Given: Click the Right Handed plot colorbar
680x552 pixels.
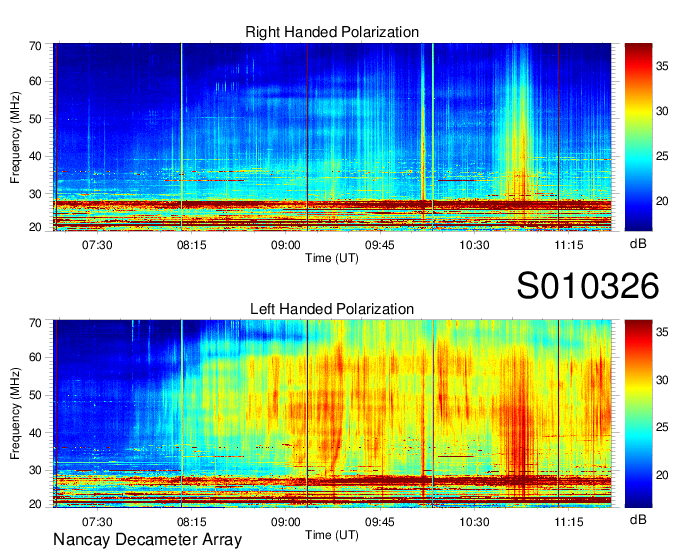Looking at the screenshot, I should point(638,137).
